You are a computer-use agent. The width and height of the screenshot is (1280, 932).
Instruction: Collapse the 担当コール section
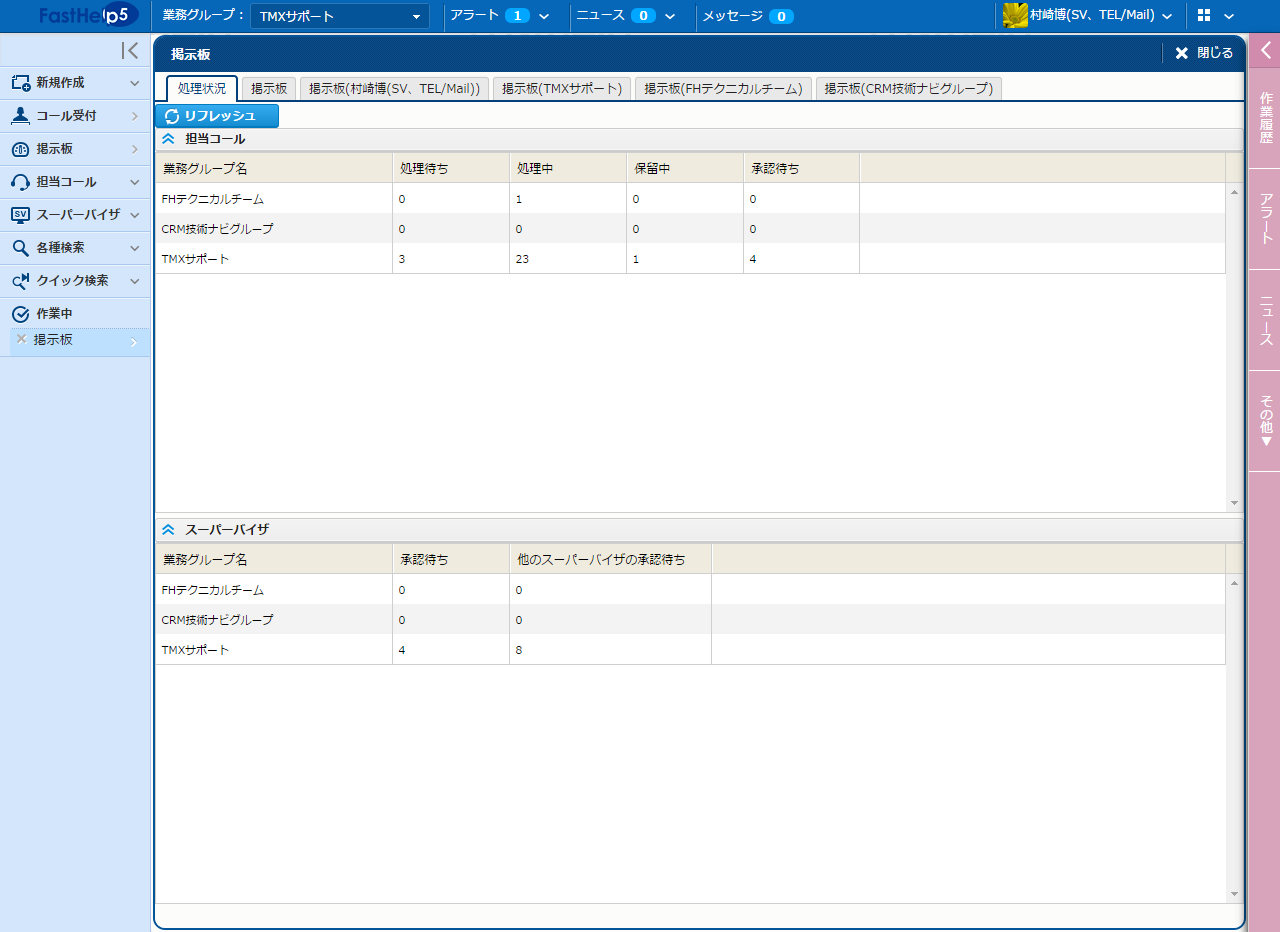pos(168,139)
